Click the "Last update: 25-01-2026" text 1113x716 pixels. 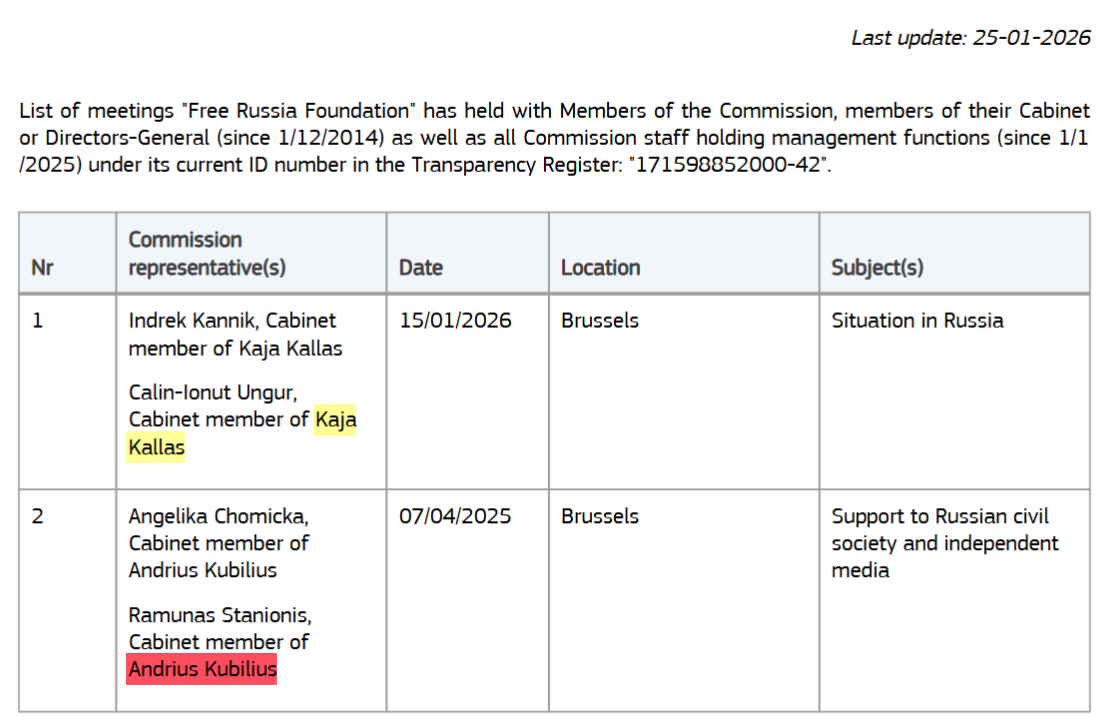[x=970, y=38]
